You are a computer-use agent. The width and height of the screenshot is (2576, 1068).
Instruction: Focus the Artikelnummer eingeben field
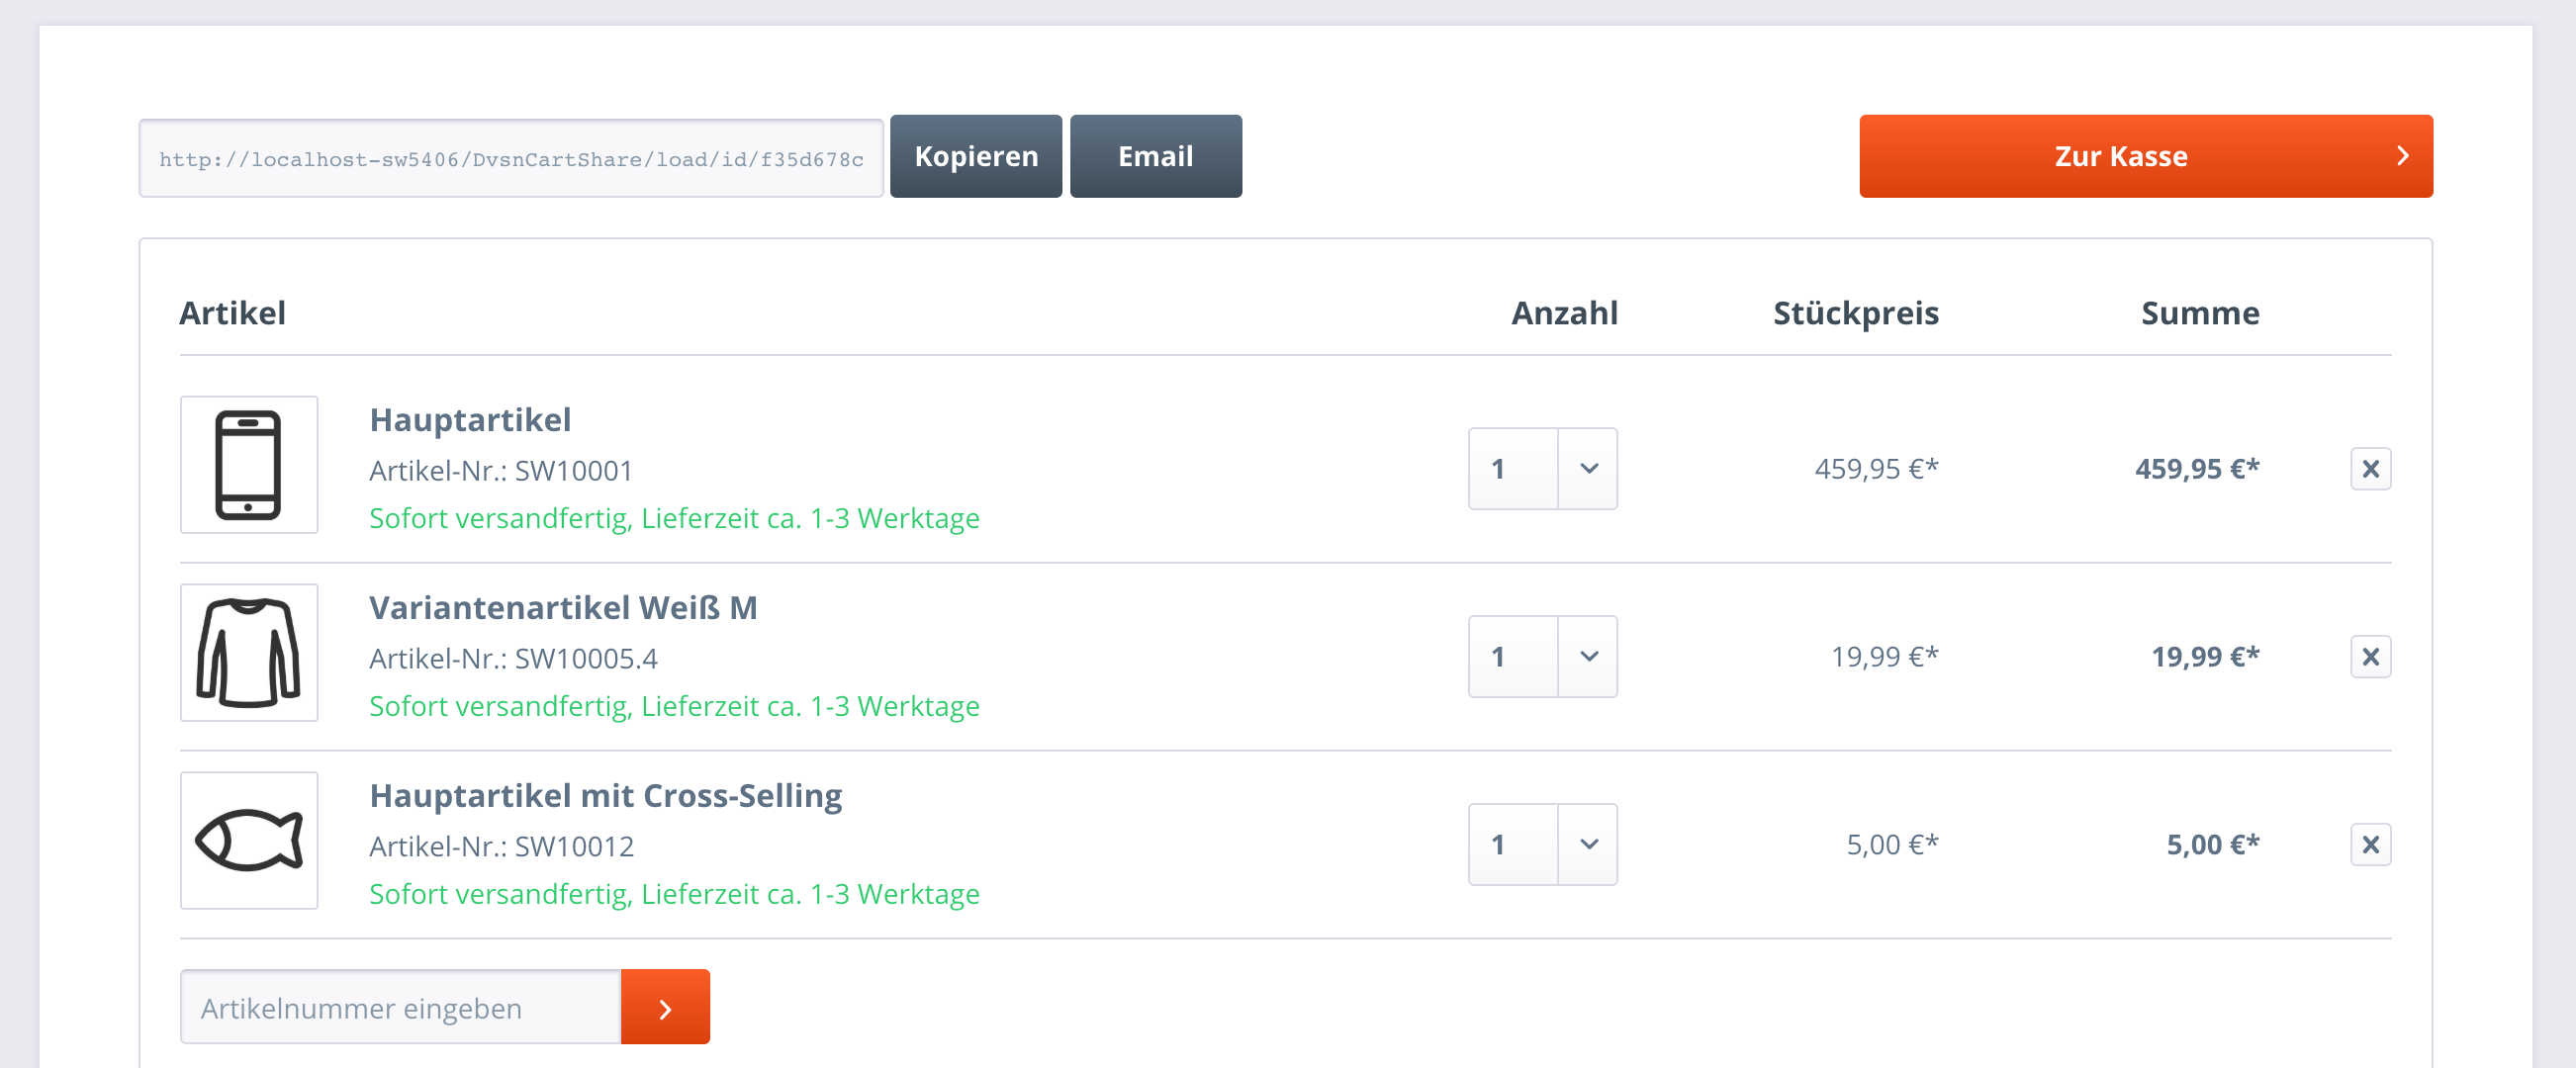click(401, 1007)
